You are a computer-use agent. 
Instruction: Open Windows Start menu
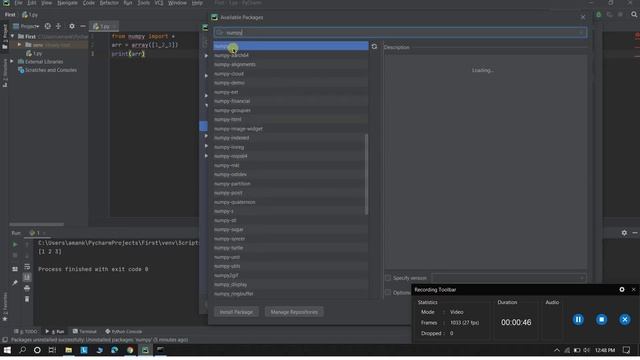pyautogui.click(x=7, y=350)
